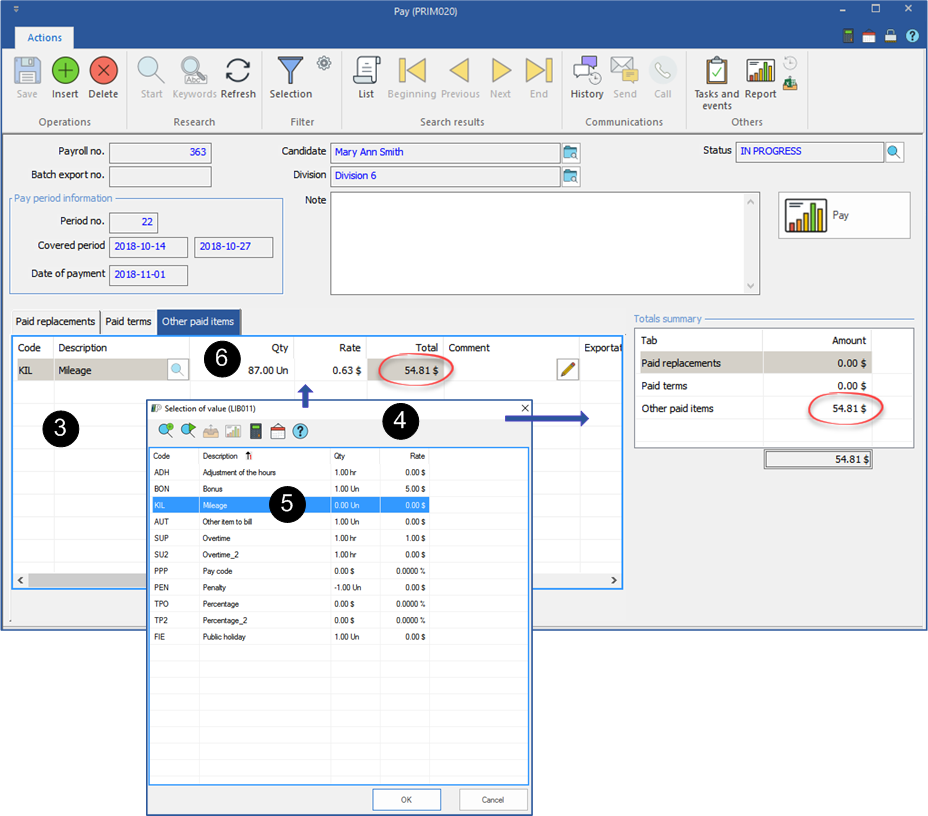Click the add-search icon in Selection of value
Viewport: 928px width, 816px height.
pyautogui.click(x=166, y=431)
